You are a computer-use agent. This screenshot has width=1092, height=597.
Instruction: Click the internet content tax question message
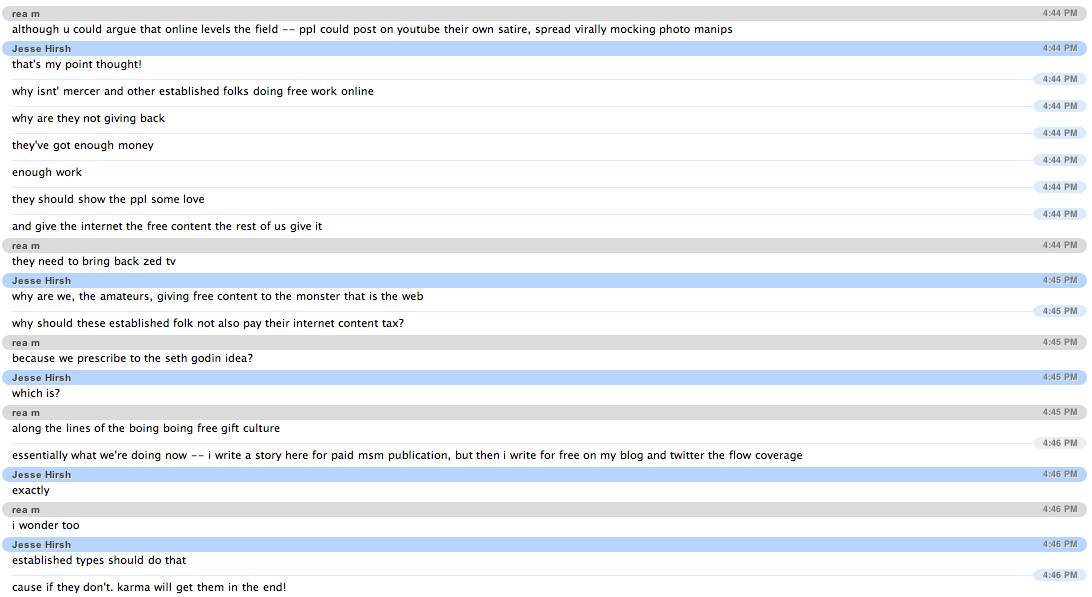coord(208,324)
